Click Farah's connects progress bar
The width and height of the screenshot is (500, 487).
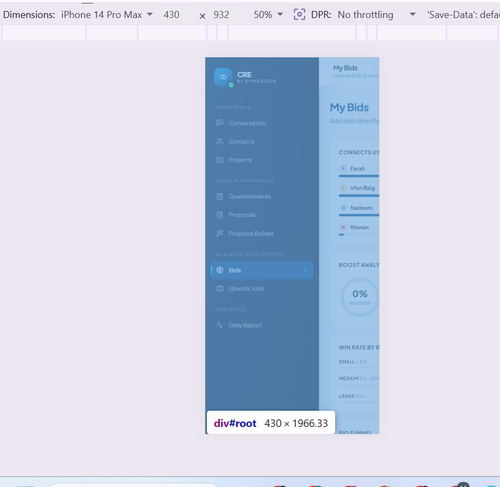point(359,176)
